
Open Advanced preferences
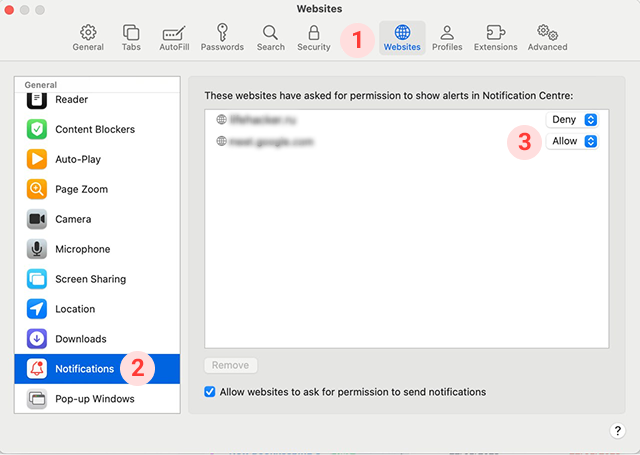[547, 38]
